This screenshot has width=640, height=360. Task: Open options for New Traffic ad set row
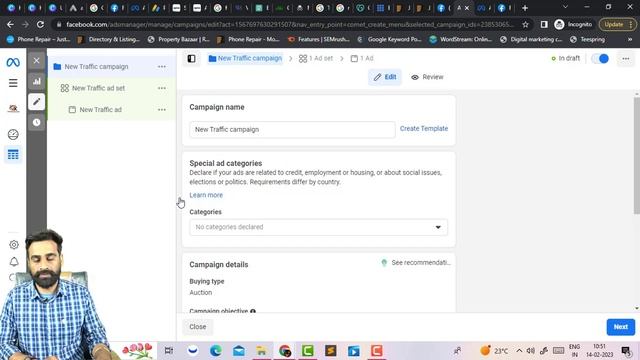coord(162,88)
